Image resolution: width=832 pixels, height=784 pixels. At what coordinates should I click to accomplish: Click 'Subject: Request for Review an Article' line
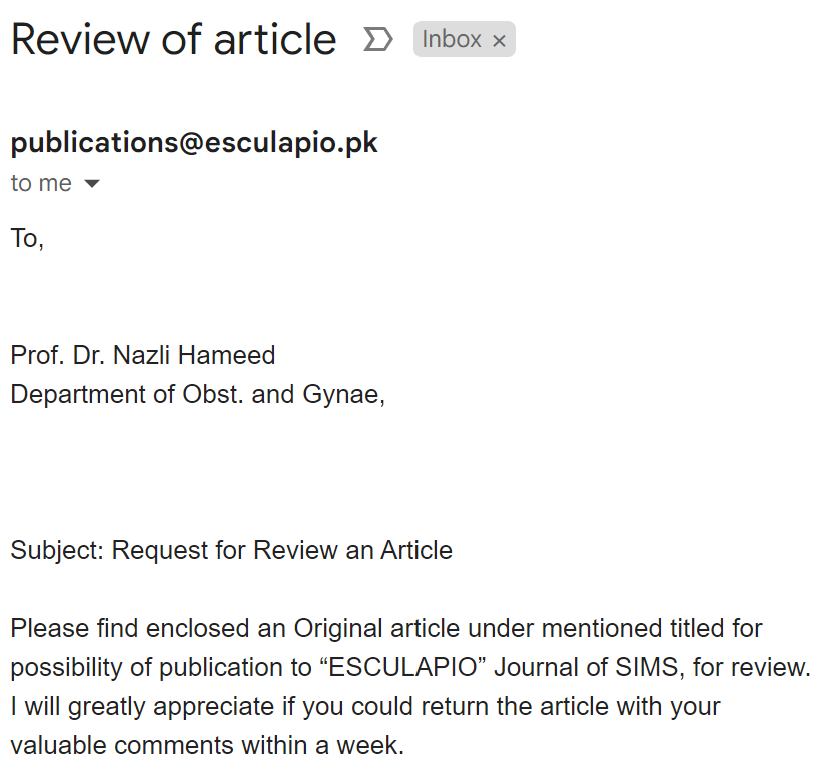click(x=231, y=550)
